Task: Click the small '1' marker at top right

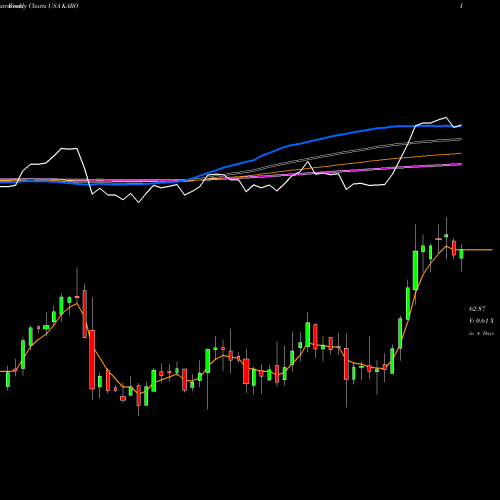Action: coord(461,6)
